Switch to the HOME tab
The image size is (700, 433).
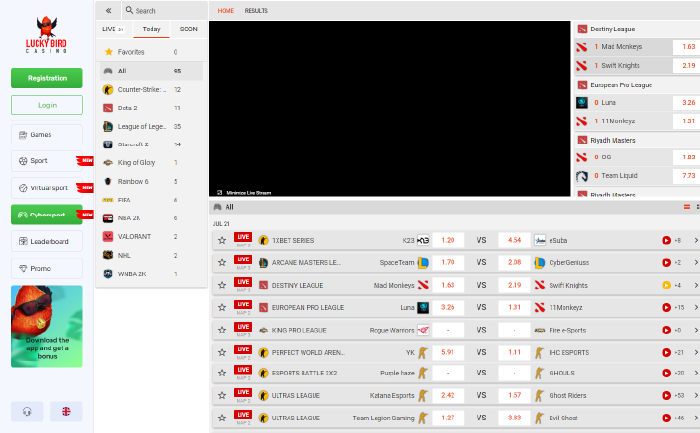coord(225,11)
